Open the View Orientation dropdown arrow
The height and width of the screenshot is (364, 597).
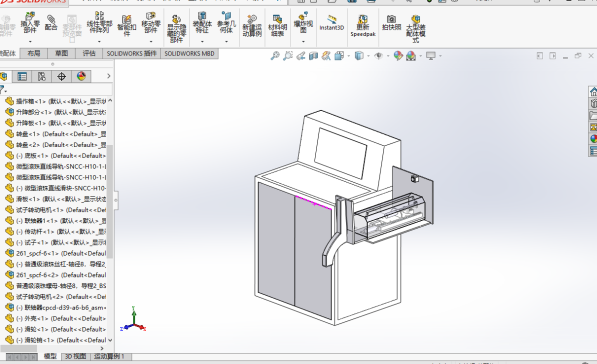click(x=349, y=56)
